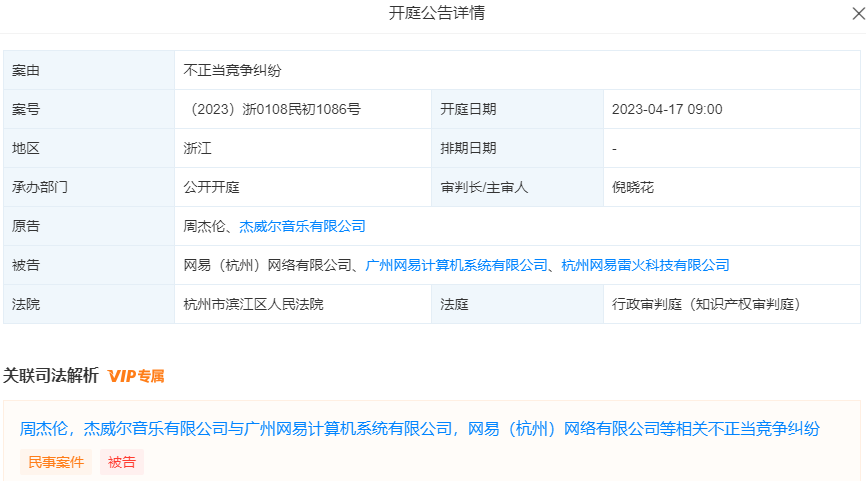Image resolution: width=866 pixels, height=481 pixels.
Task: Click the VIP专属 badge
Action: [136, 376]
